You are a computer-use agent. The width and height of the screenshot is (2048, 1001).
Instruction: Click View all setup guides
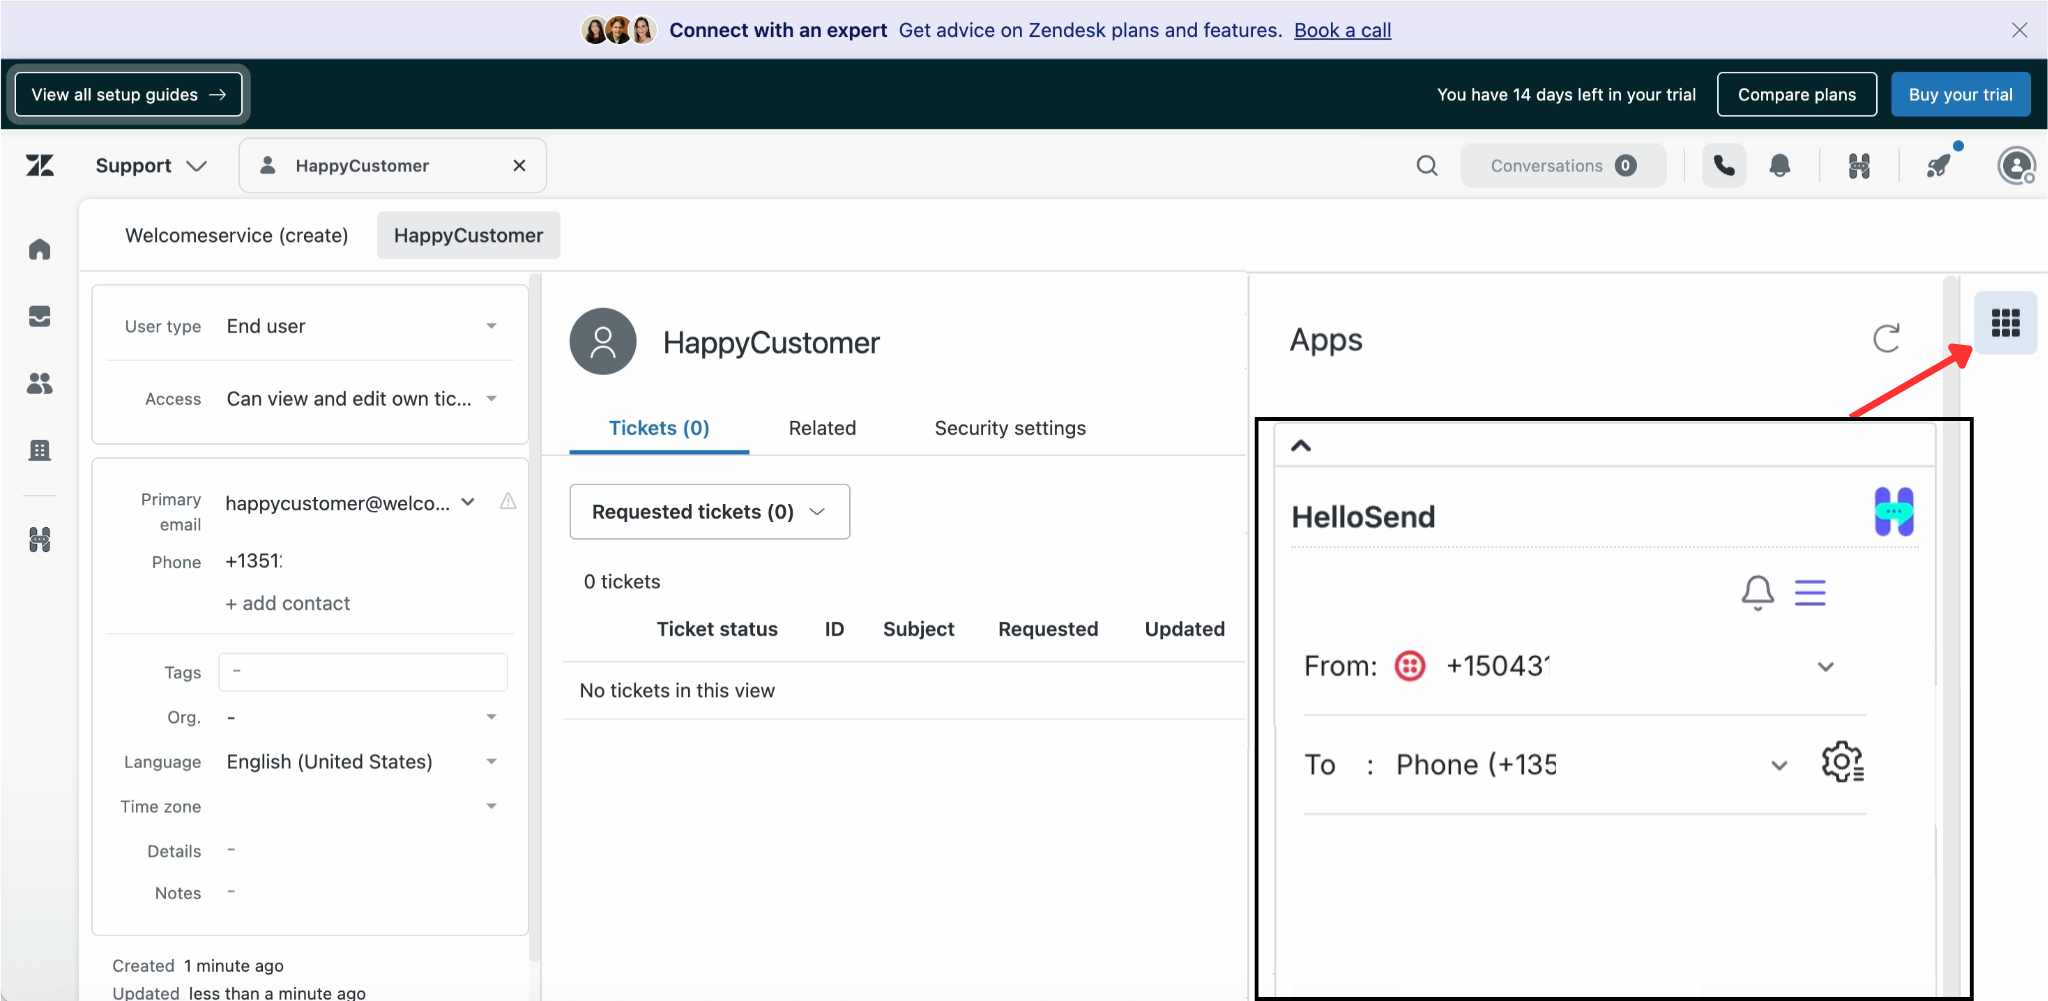[x=128, y=95]
